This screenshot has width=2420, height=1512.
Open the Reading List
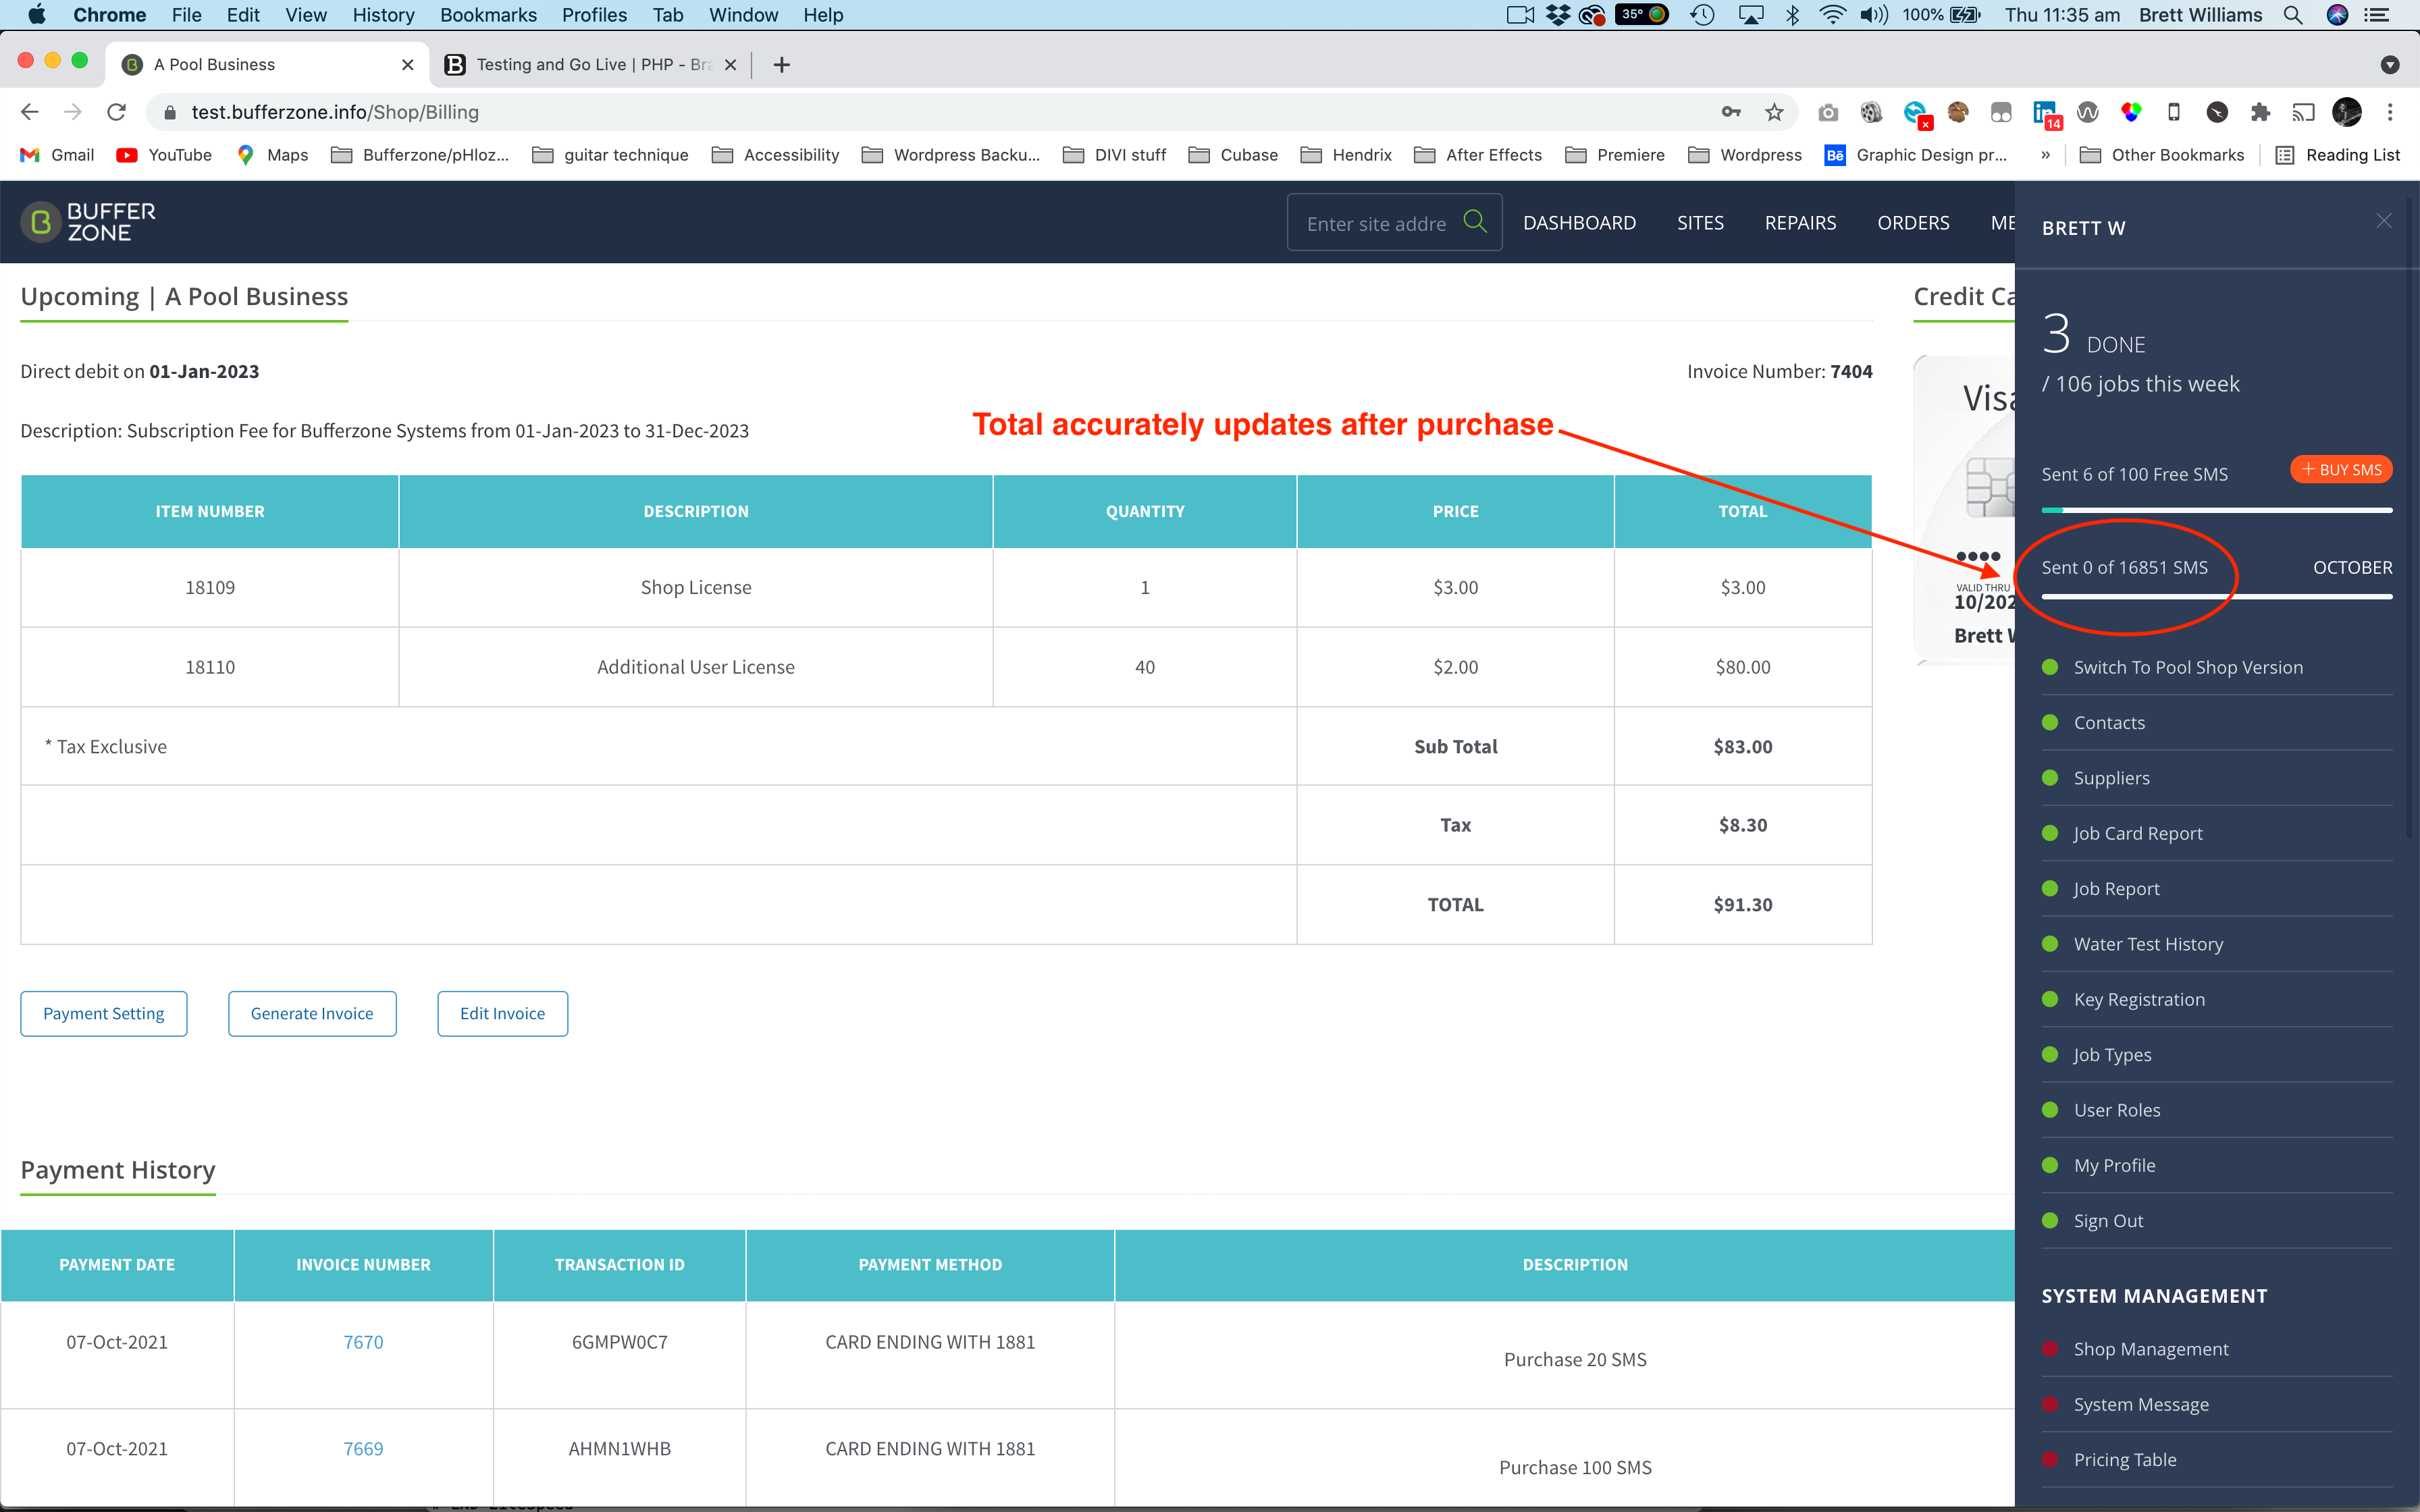coord(2337,155)
